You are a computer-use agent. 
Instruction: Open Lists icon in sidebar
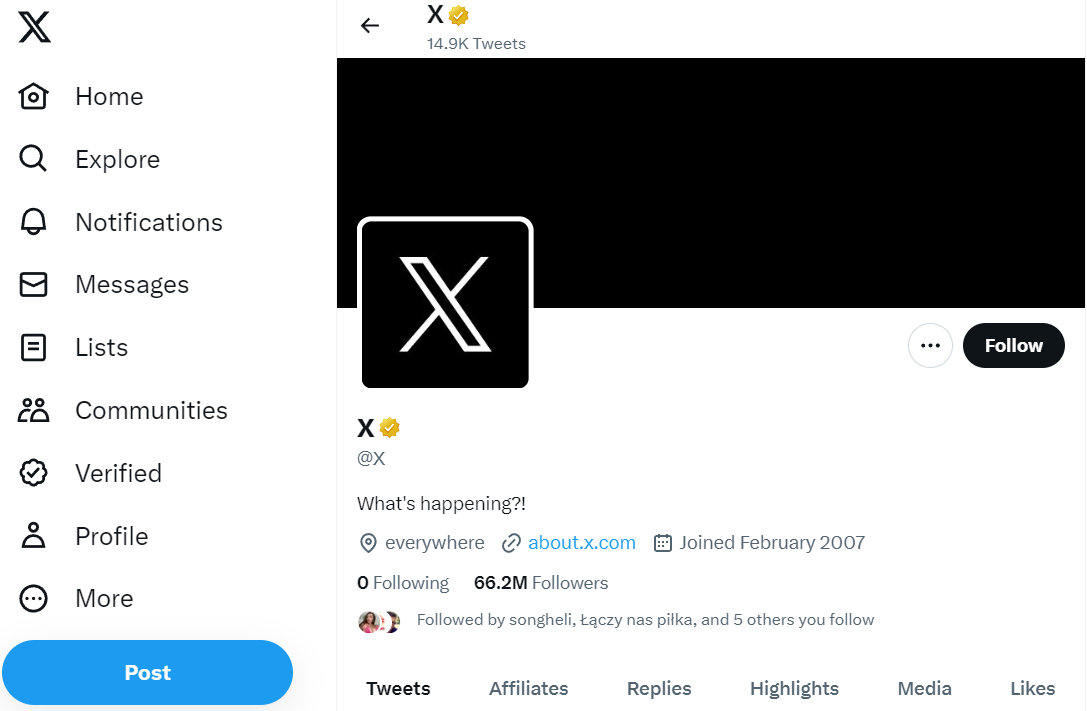(33, 347)
